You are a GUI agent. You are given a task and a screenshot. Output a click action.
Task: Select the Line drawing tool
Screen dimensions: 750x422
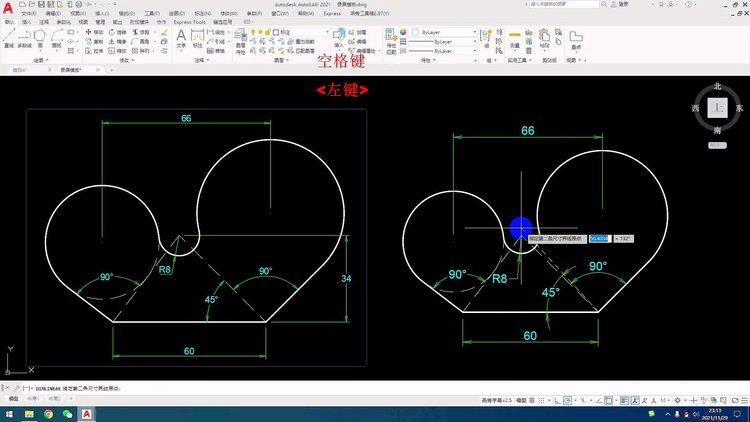9,38
